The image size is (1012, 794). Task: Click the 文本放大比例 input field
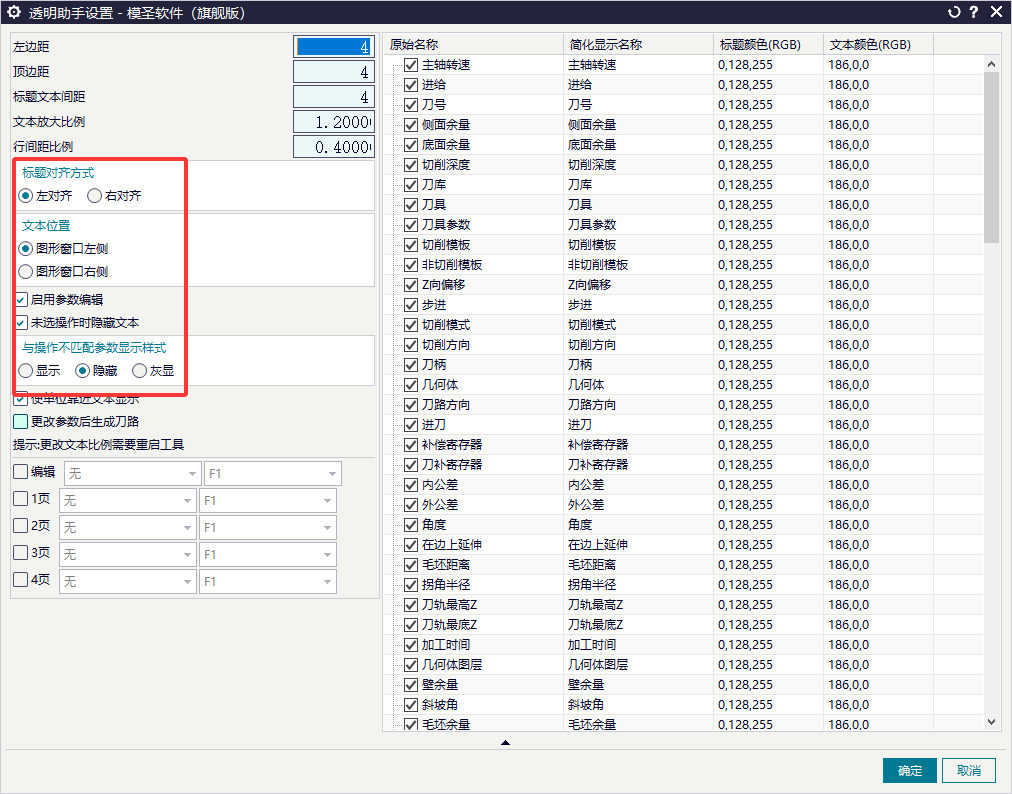point(334,122)
